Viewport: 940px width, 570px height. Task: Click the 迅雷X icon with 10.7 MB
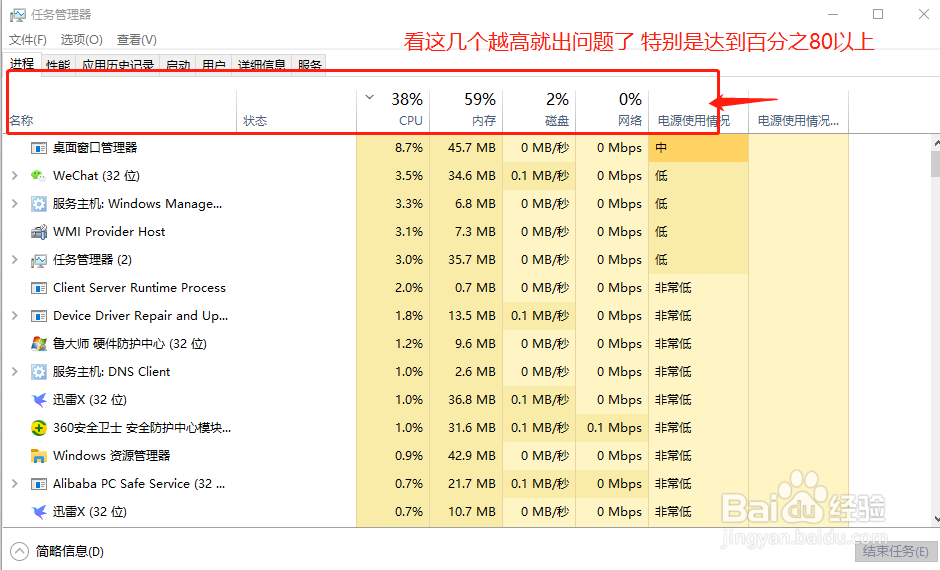click(39, 512)
